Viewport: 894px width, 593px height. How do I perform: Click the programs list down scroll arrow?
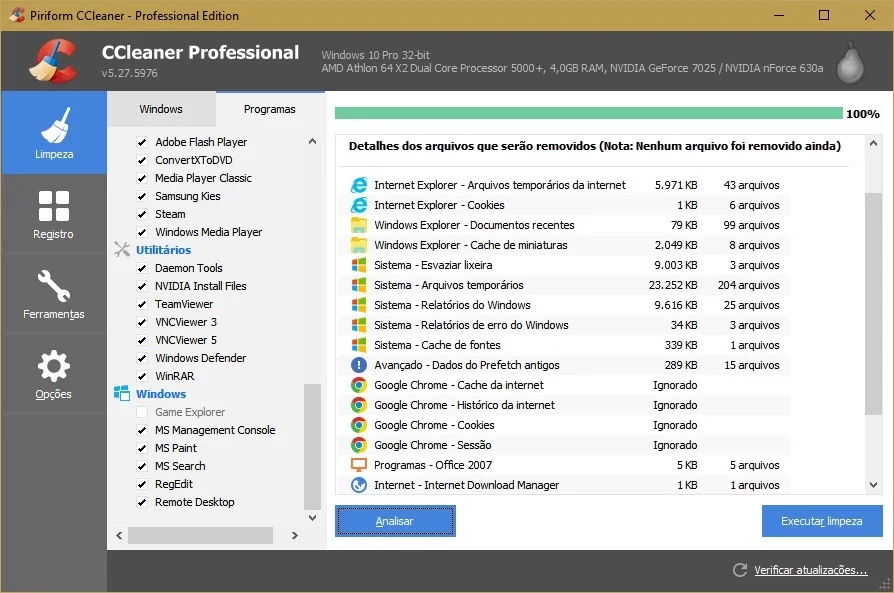[x=312, y=518]
